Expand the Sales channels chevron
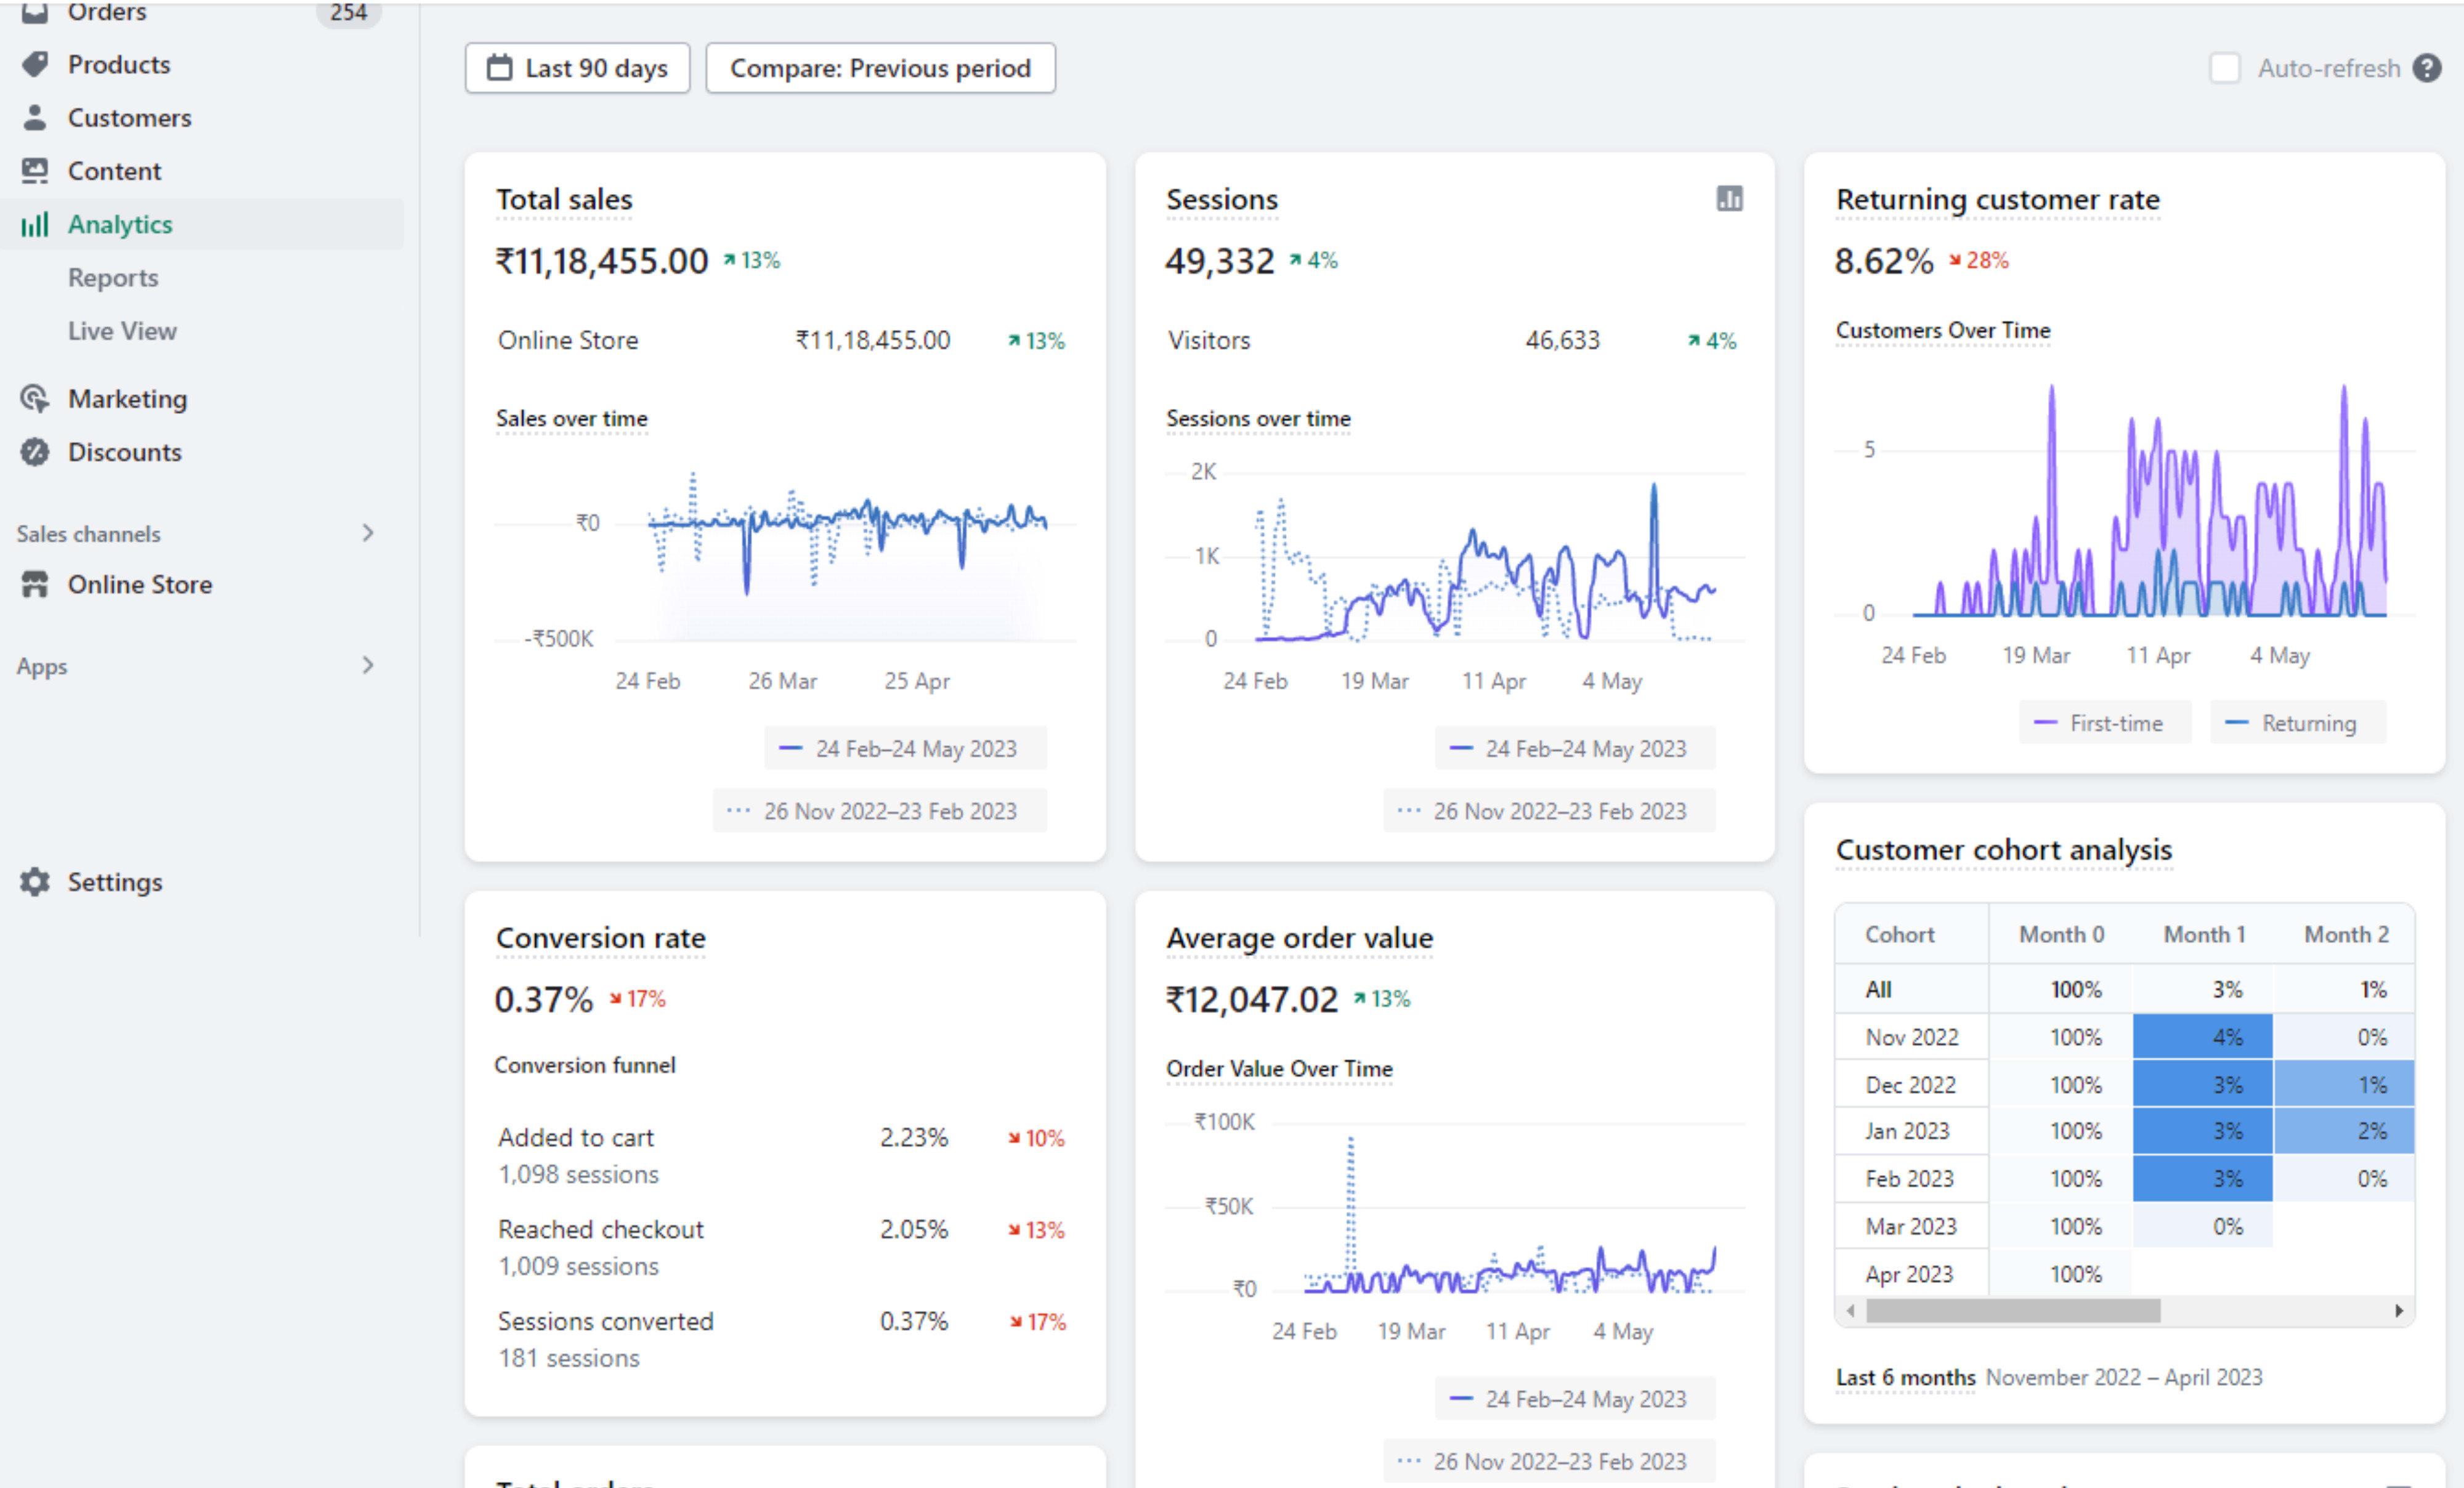Screen dimensions: 2464x1488 coord(368,533)
